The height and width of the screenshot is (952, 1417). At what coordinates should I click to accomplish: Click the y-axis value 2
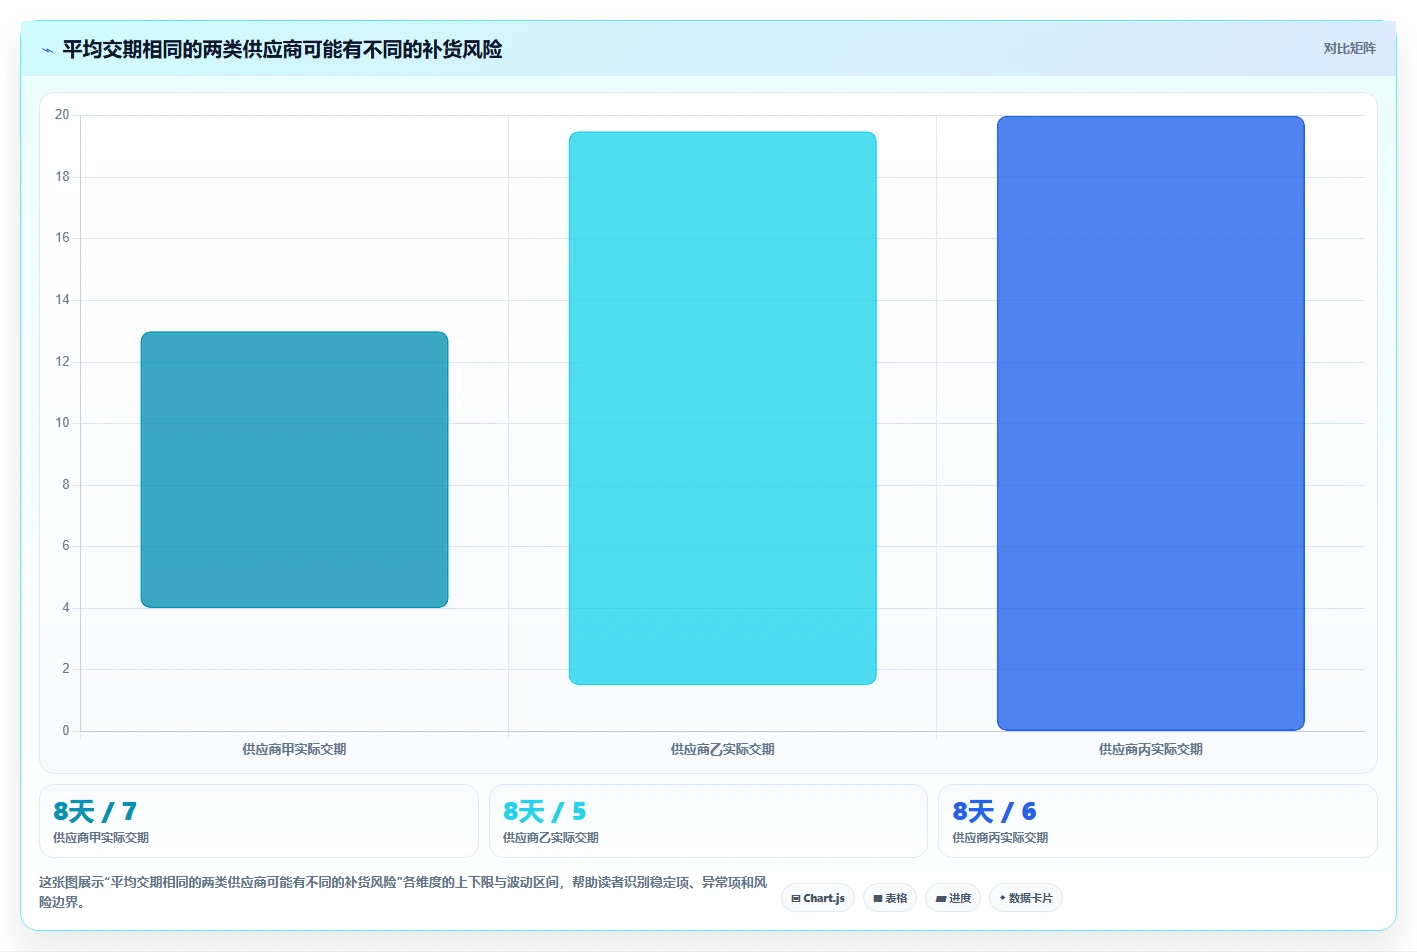pos(66,669)
